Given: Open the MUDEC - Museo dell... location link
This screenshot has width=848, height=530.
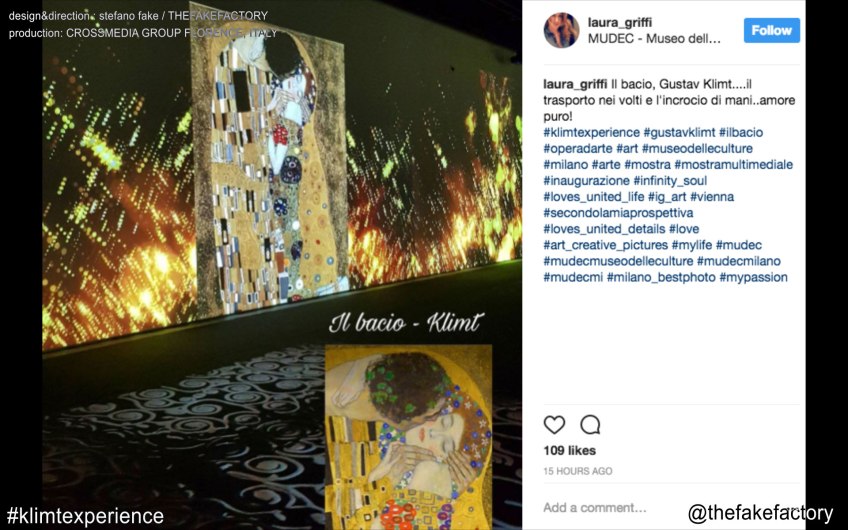Looking at the screenshot, I should (x=654, y=38).
